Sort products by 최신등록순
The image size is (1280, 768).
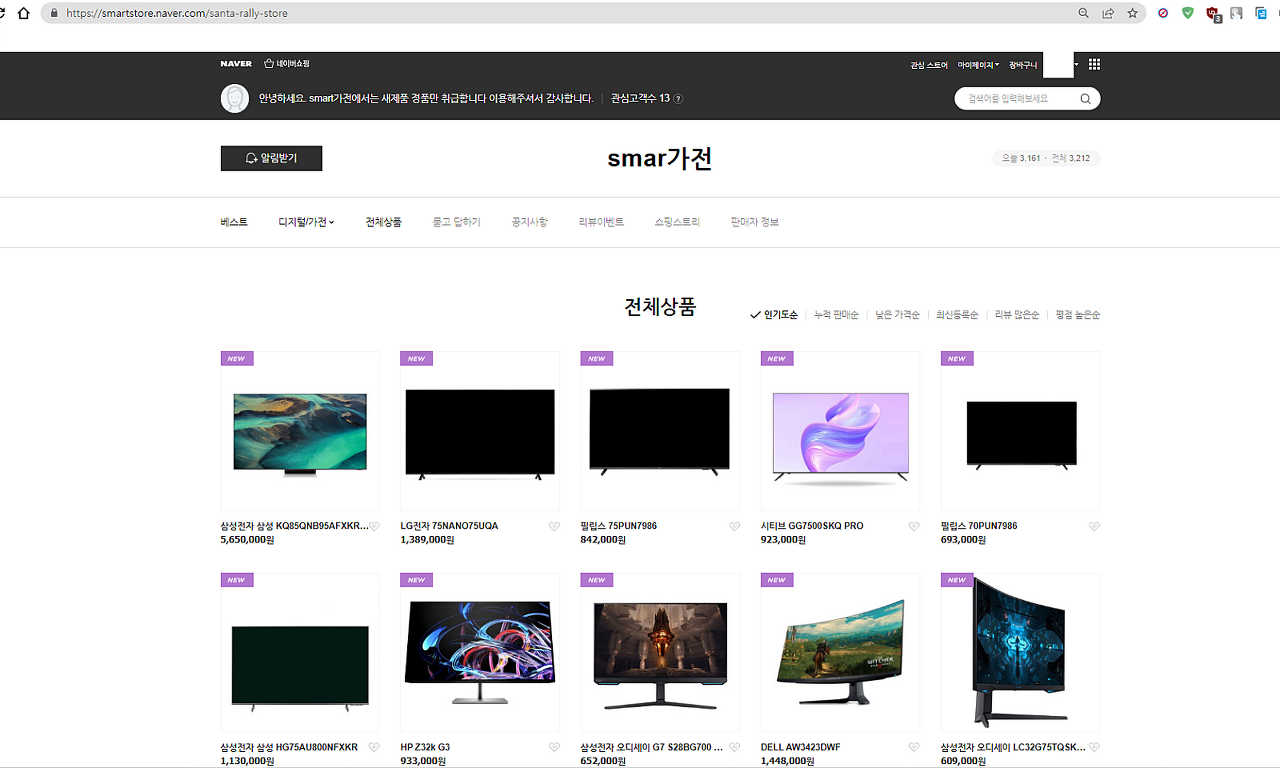(x=957, y=315)
